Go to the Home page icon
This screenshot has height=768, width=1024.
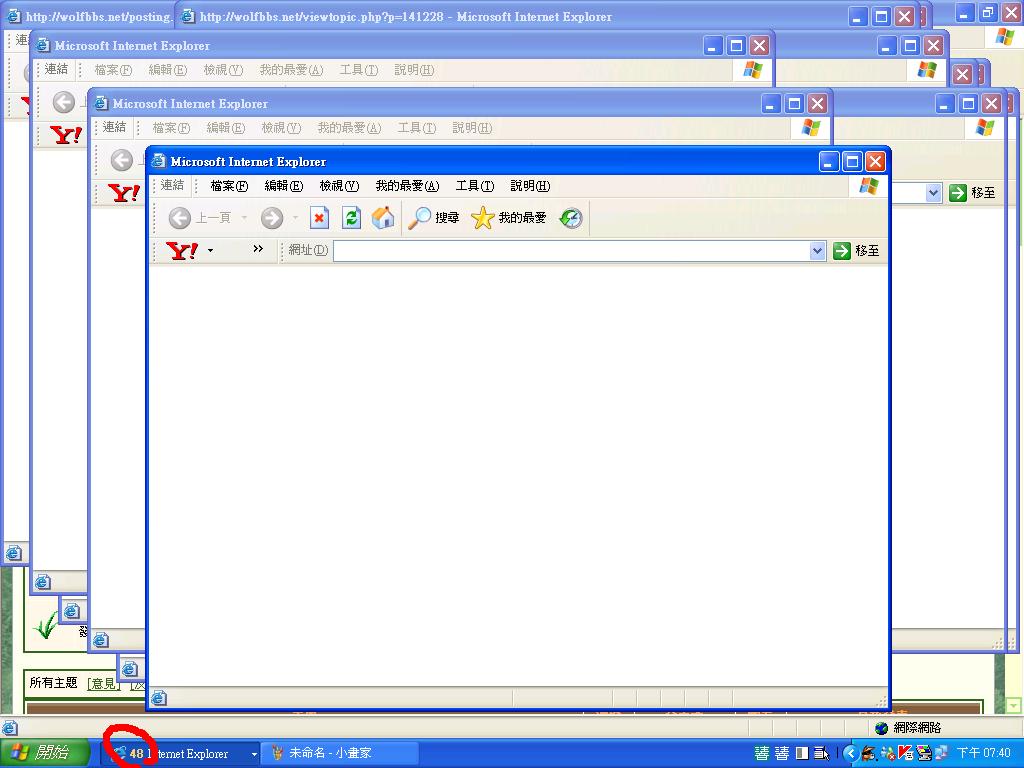click(382, 218)
